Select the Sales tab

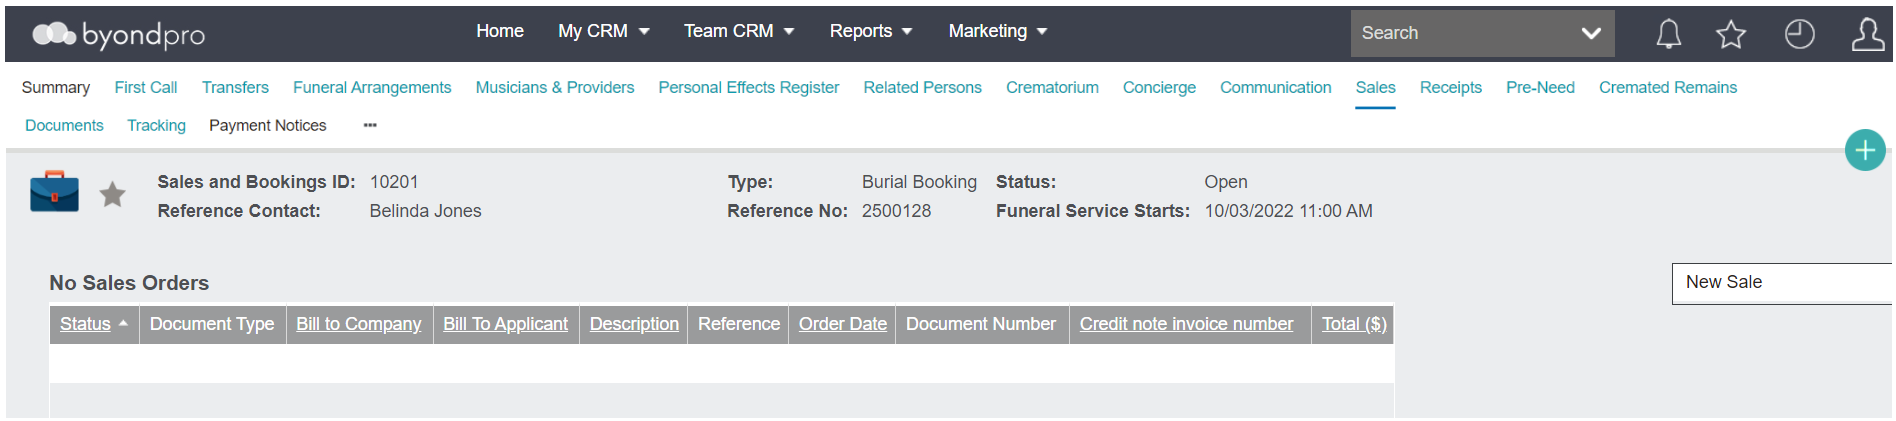1375,87
